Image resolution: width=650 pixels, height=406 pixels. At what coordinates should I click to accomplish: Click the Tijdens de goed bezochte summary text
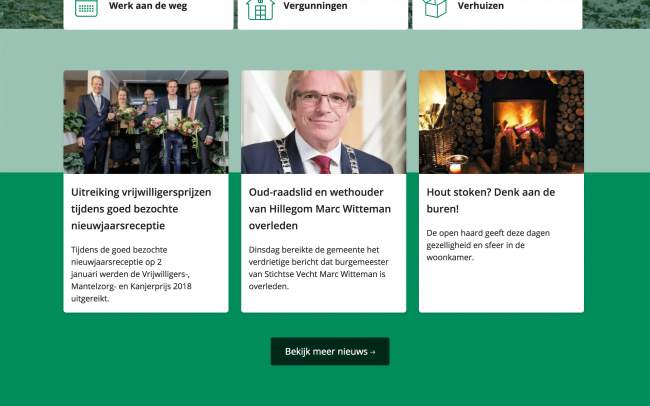[131, 274]
